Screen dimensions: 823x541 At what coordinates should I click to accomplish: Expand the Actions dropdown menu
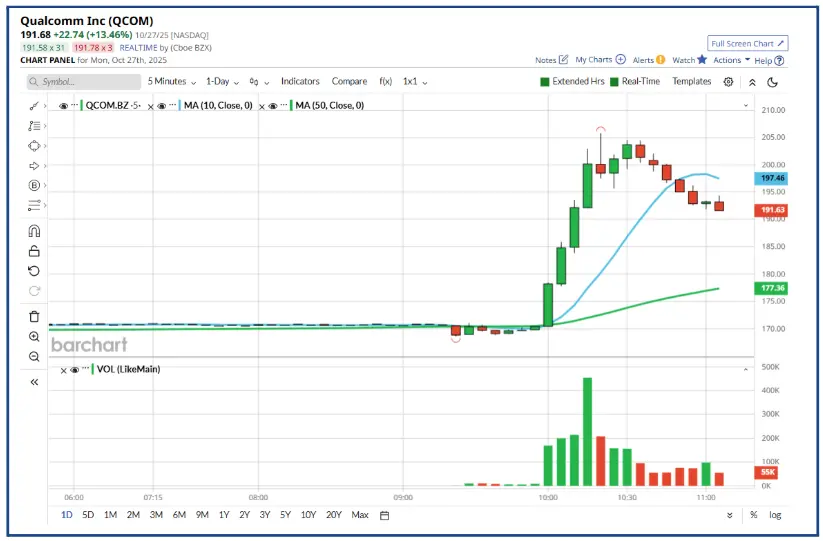pyautogui.click(x=731, y=60)
